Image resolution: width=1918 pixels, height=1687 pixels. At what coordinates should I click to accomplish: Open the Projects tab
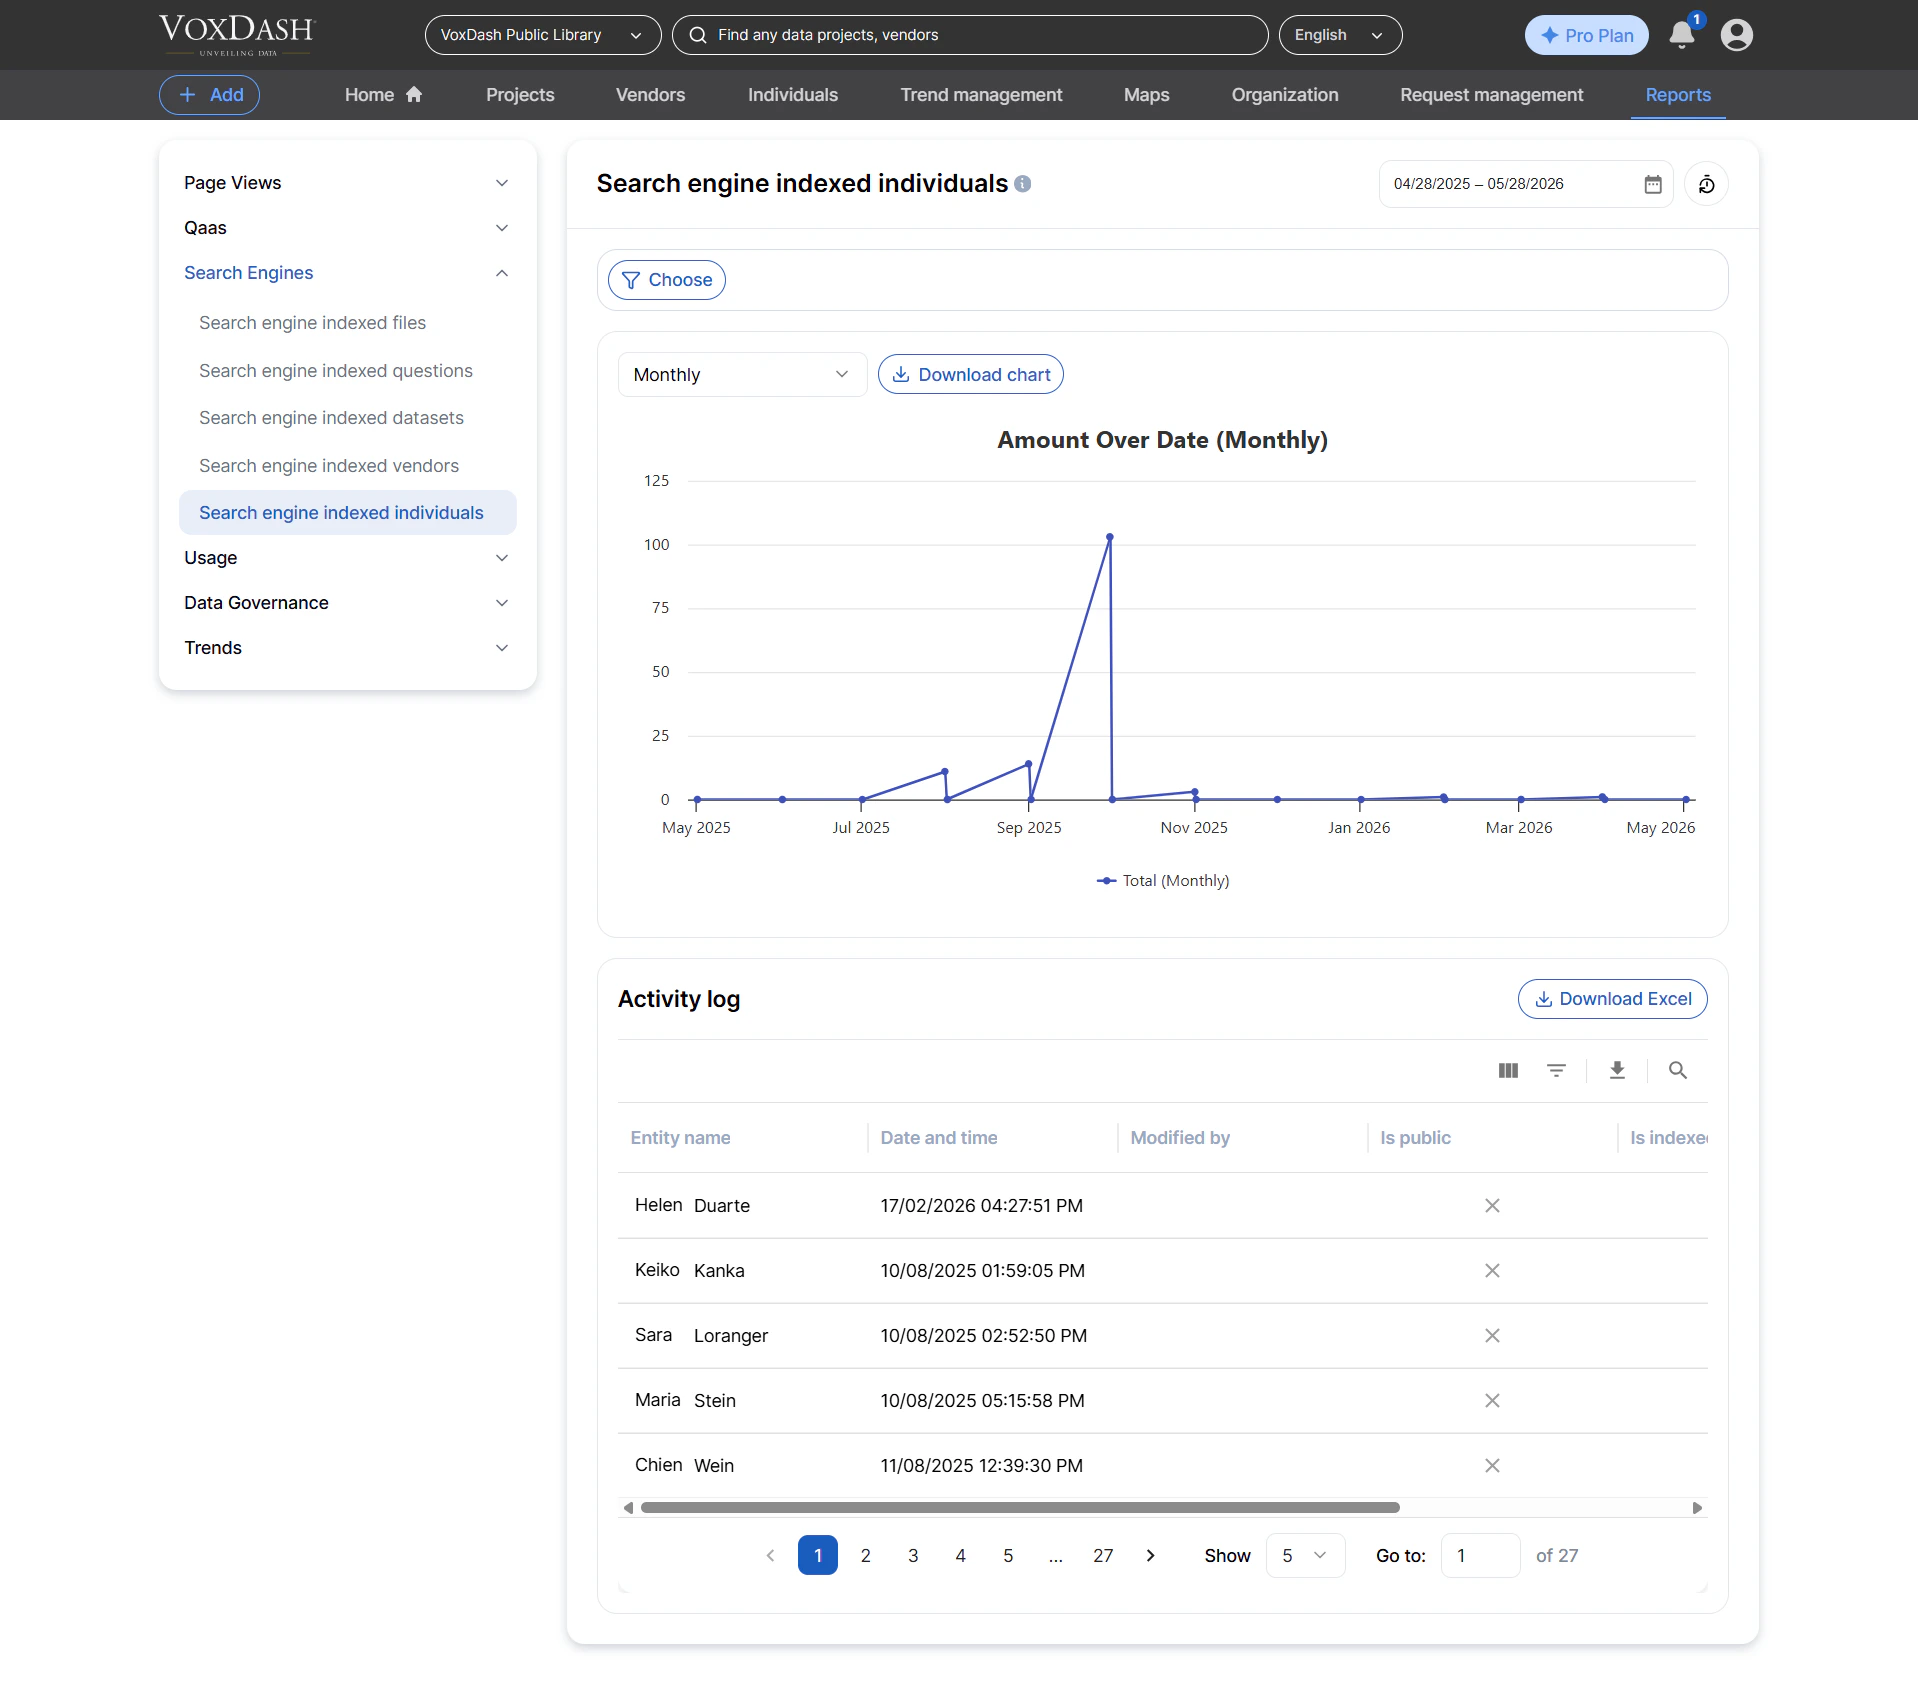(520, 95)
